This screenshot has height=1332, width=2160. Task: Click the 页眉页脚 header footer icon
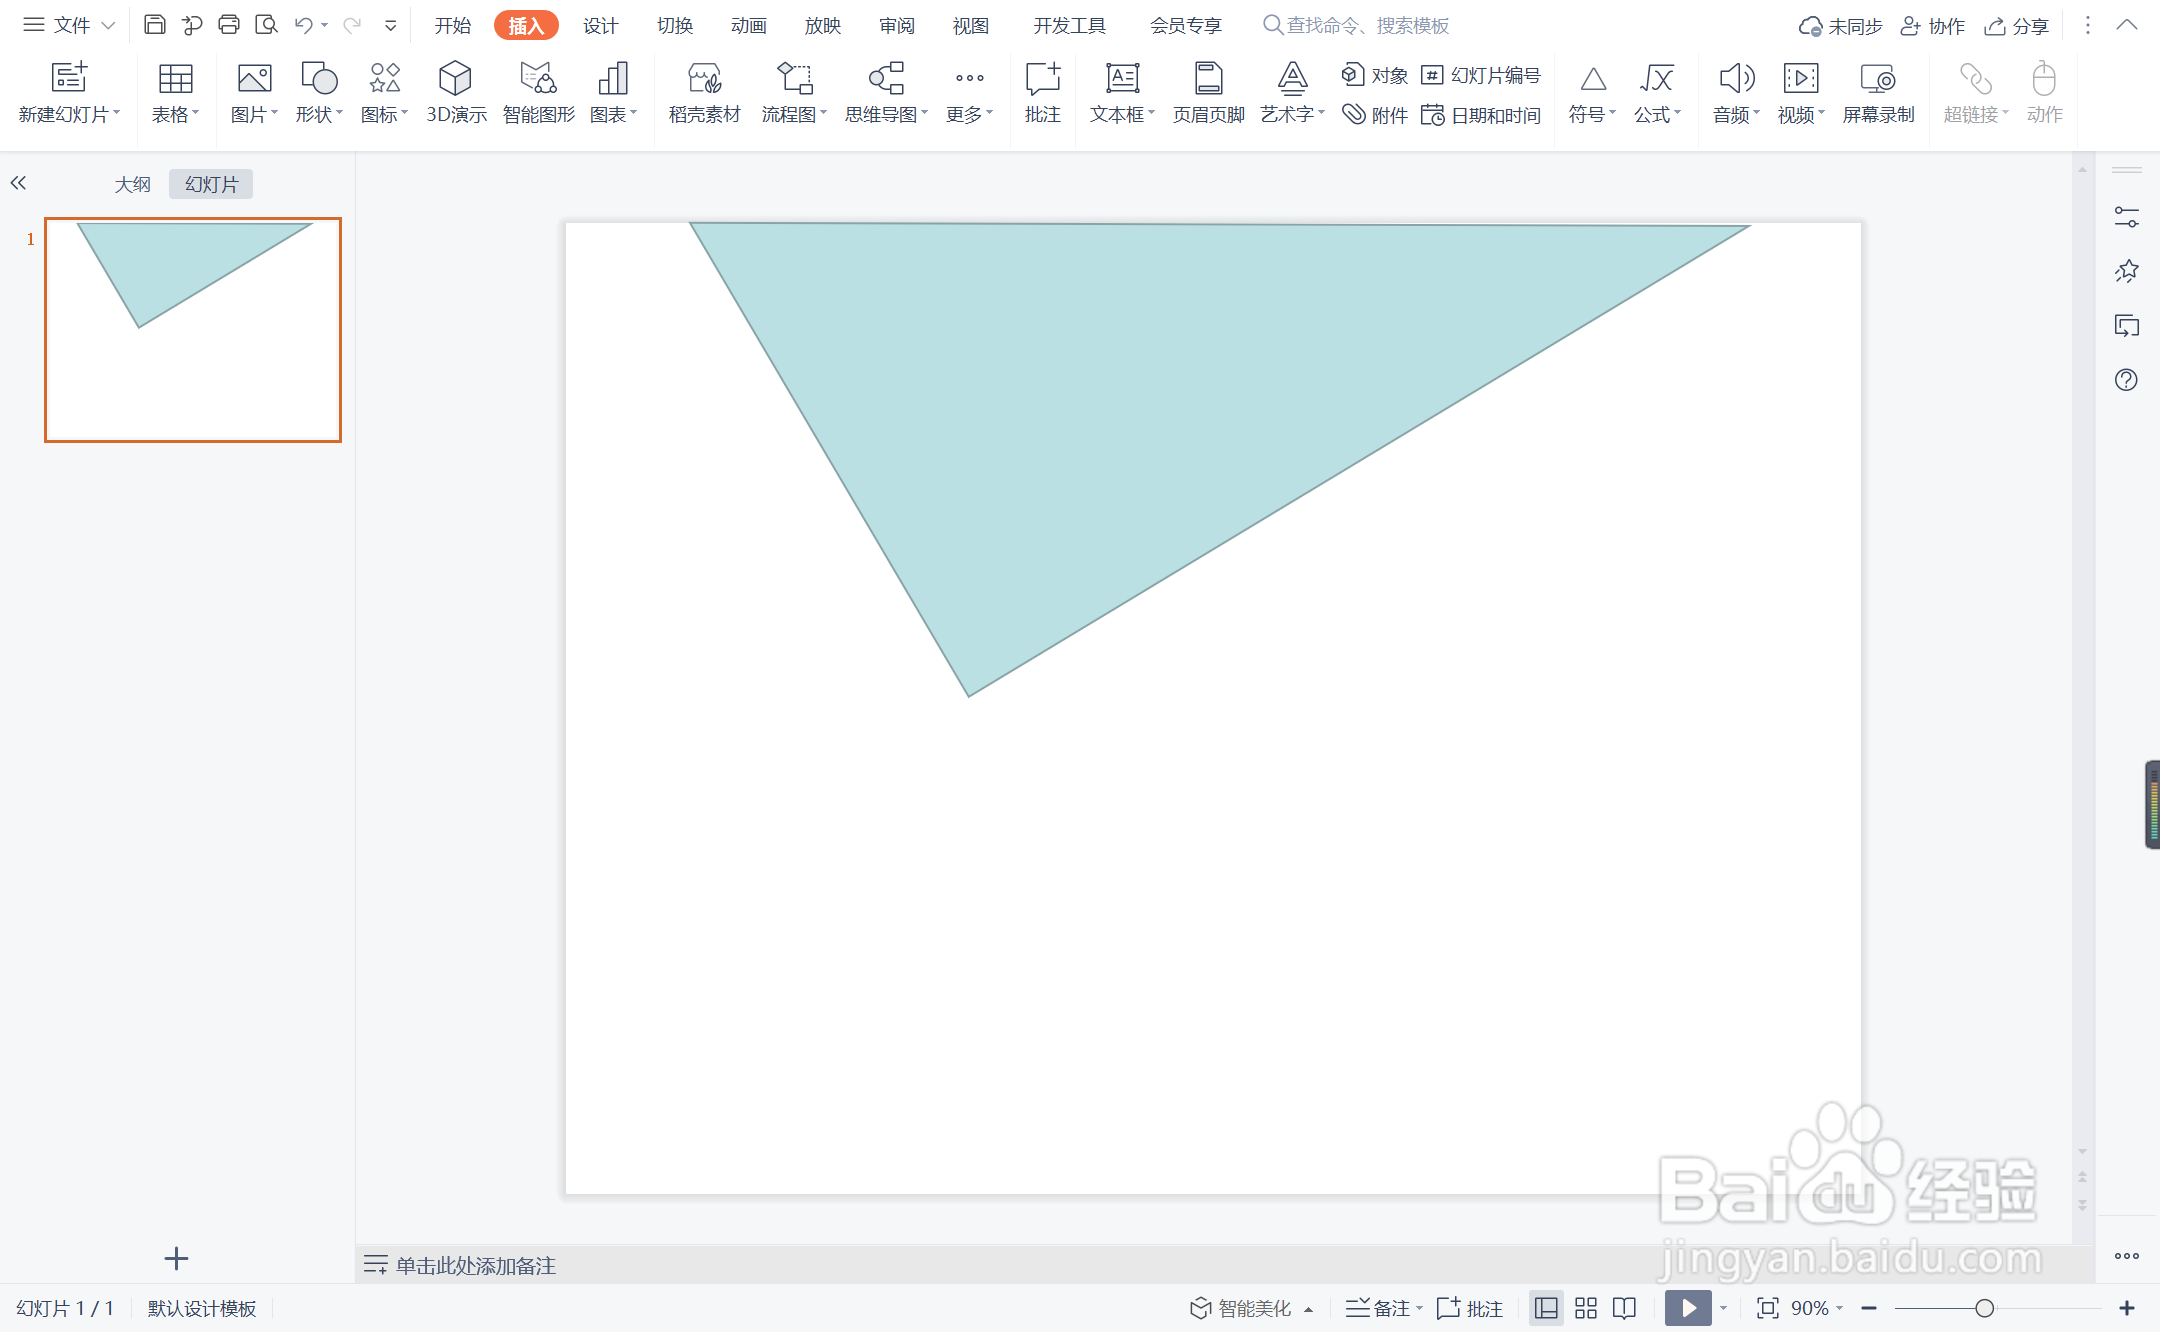pos(1208,78)
